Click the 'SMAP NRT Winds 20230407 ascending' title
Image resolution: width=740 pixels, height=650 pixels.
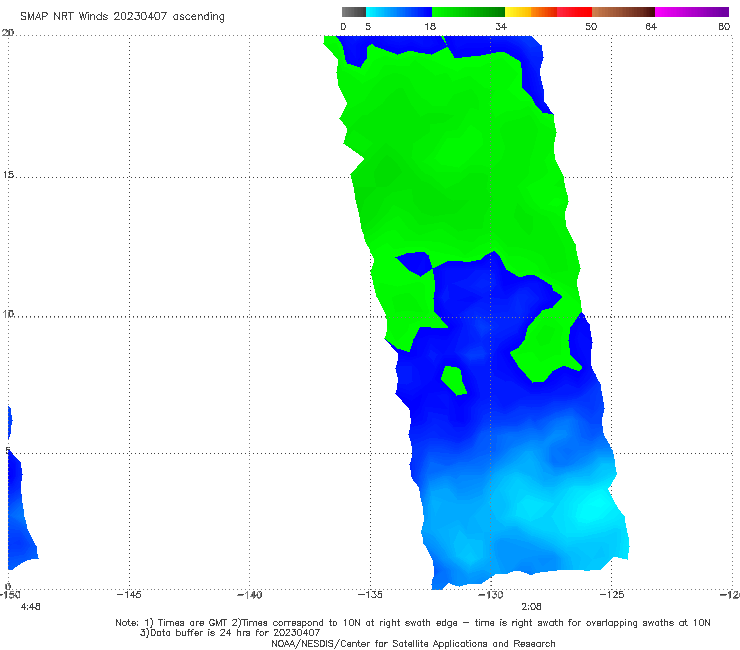[122, 17]
